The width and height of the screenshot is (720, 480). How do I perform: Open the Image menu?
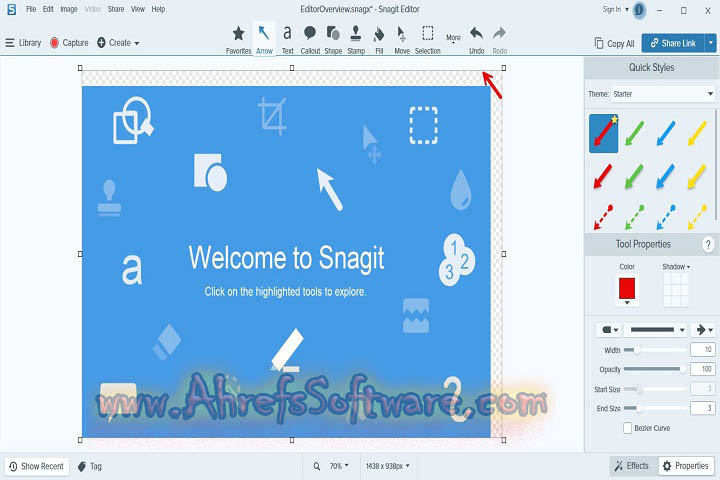pos(69,9)
